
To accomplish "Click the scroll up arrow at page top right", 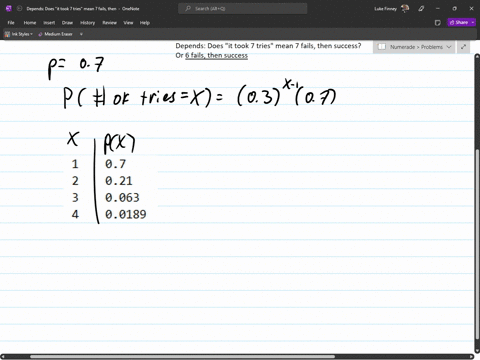I will pyautogui.click(x=477, y=57).
